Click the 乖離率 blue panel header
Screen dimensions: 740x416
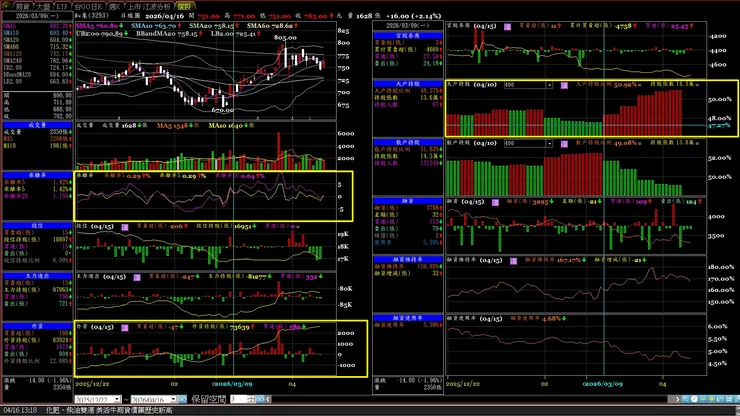point(37,175)
